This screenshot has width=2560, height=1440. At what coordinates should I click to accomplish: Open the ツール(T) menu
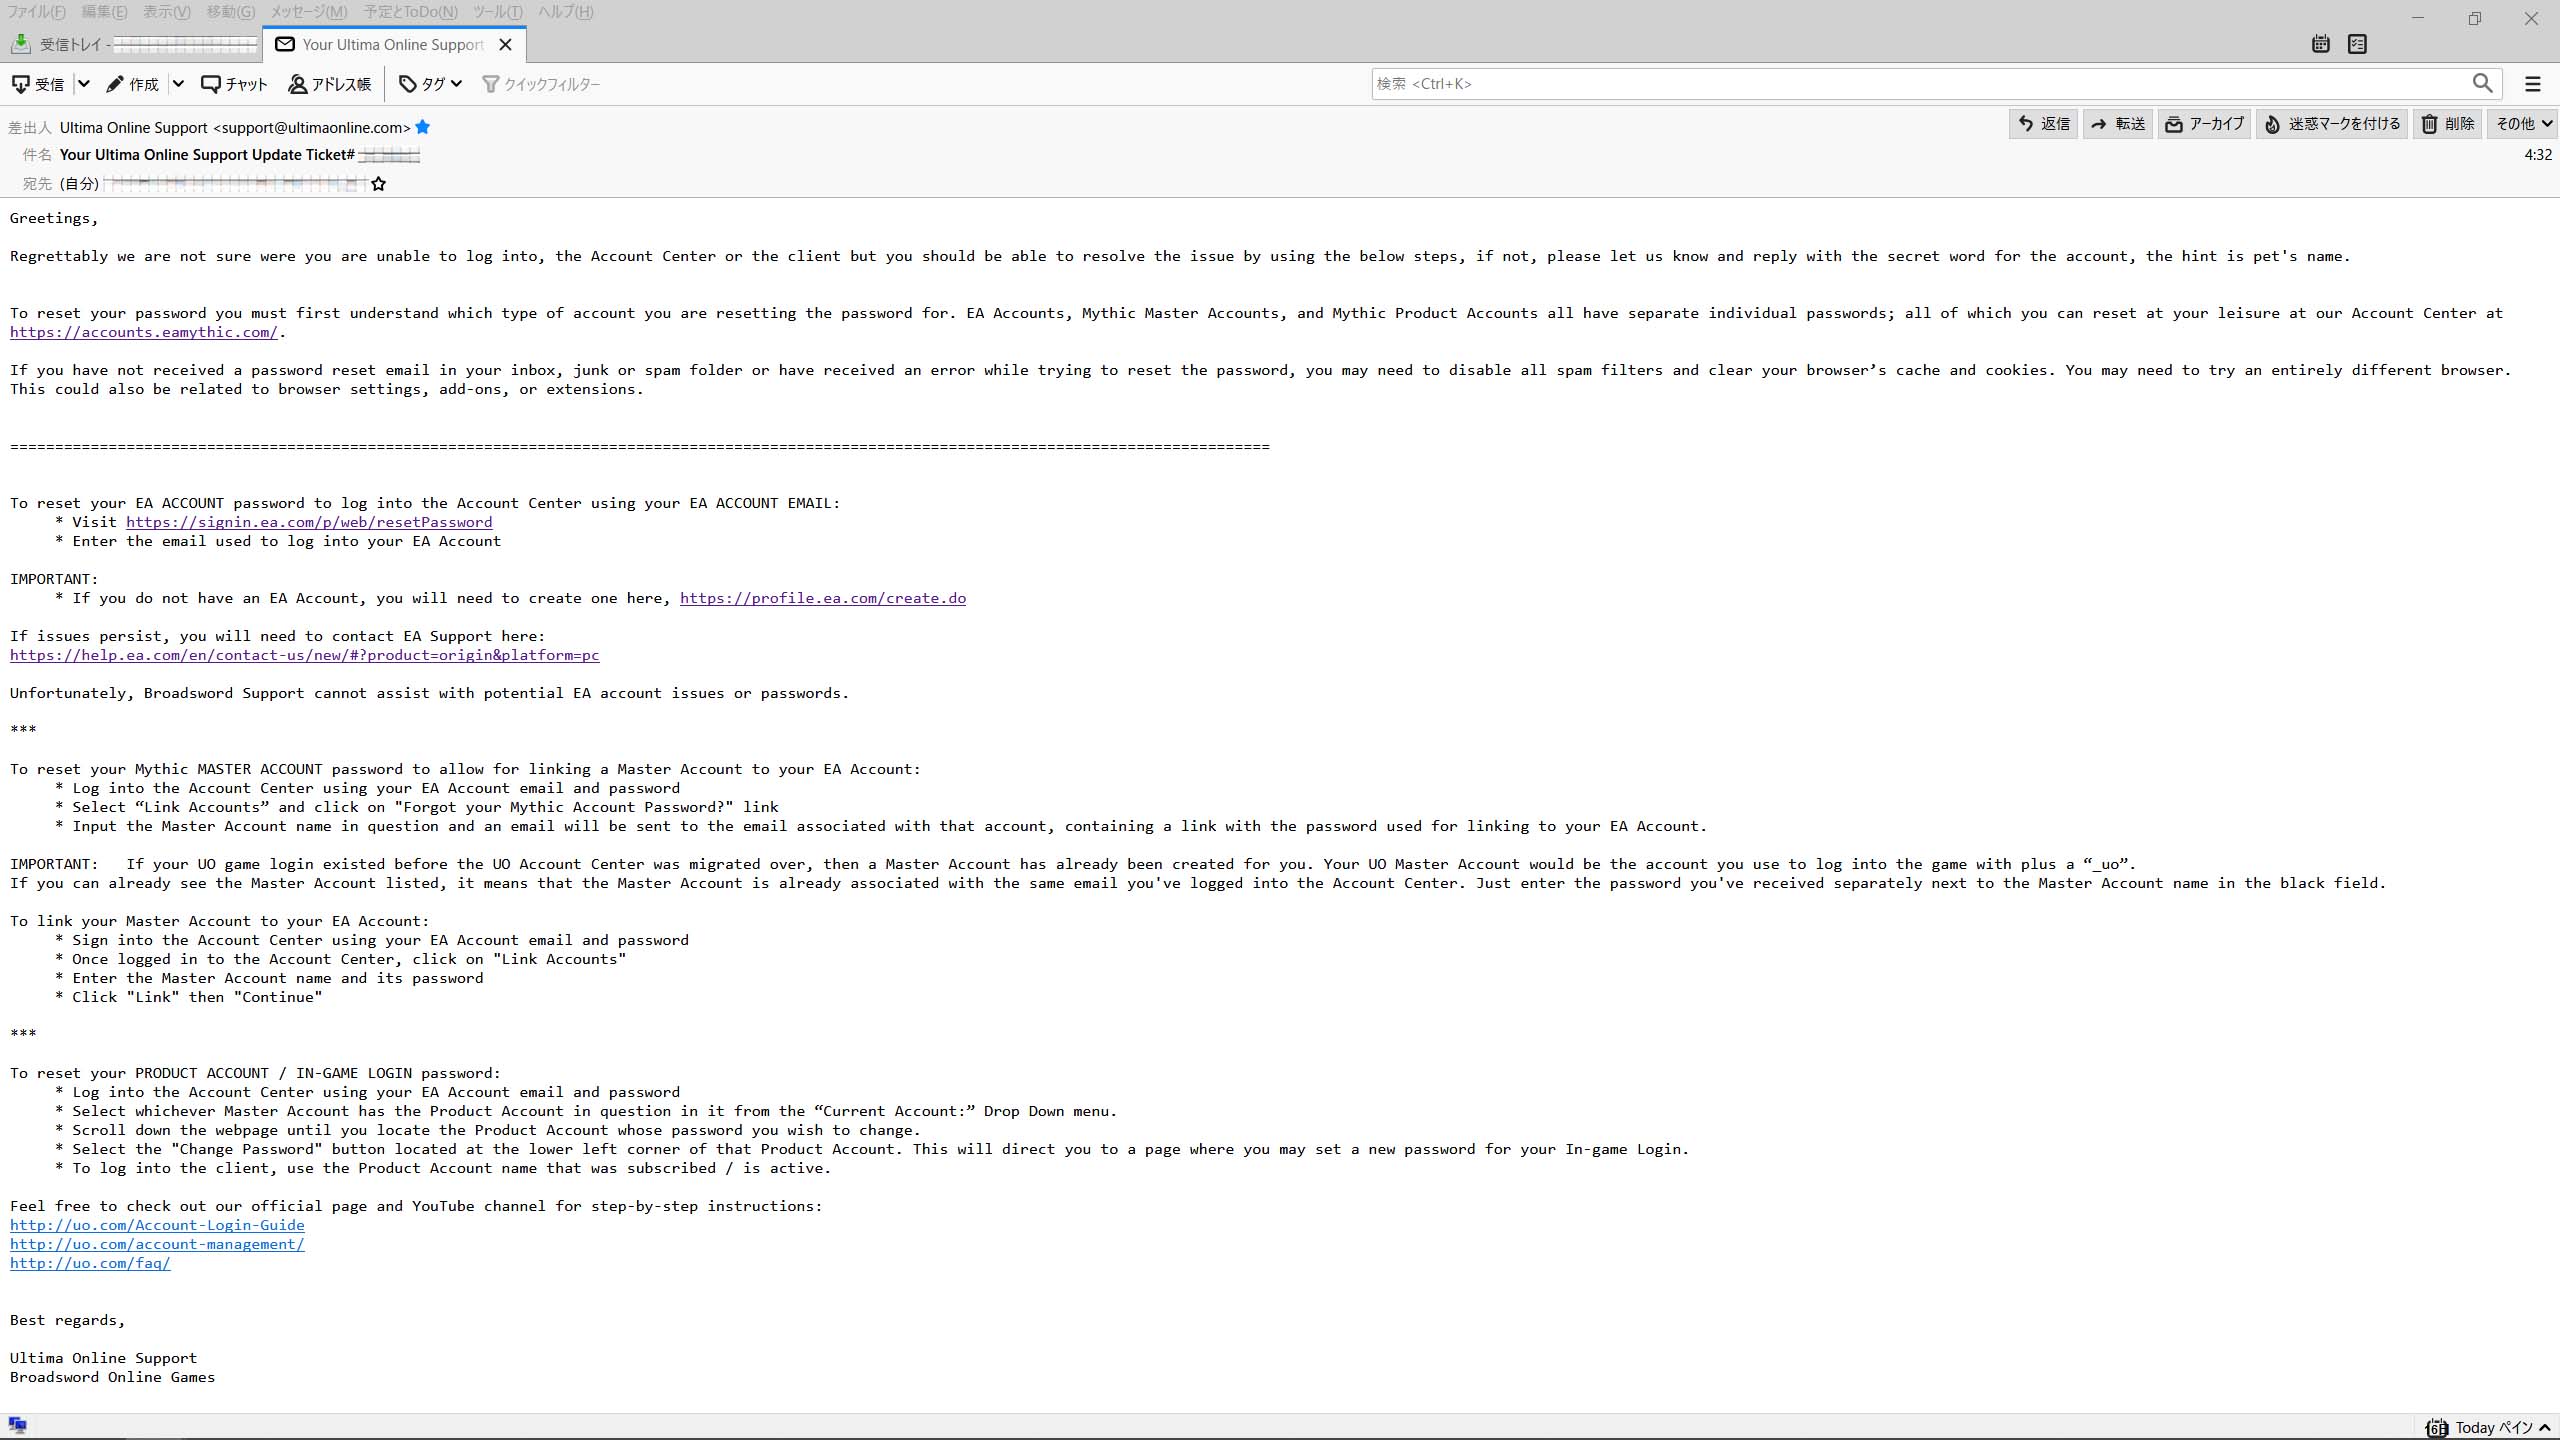click(x=497, y=12)
